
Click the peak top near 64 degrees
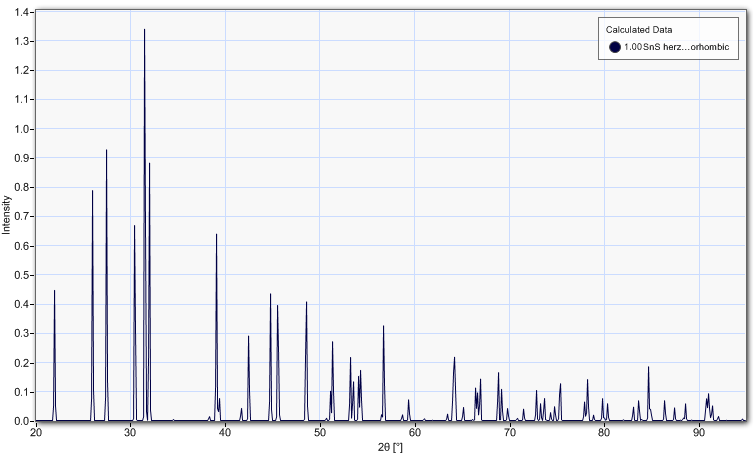[x=454, y=358]
